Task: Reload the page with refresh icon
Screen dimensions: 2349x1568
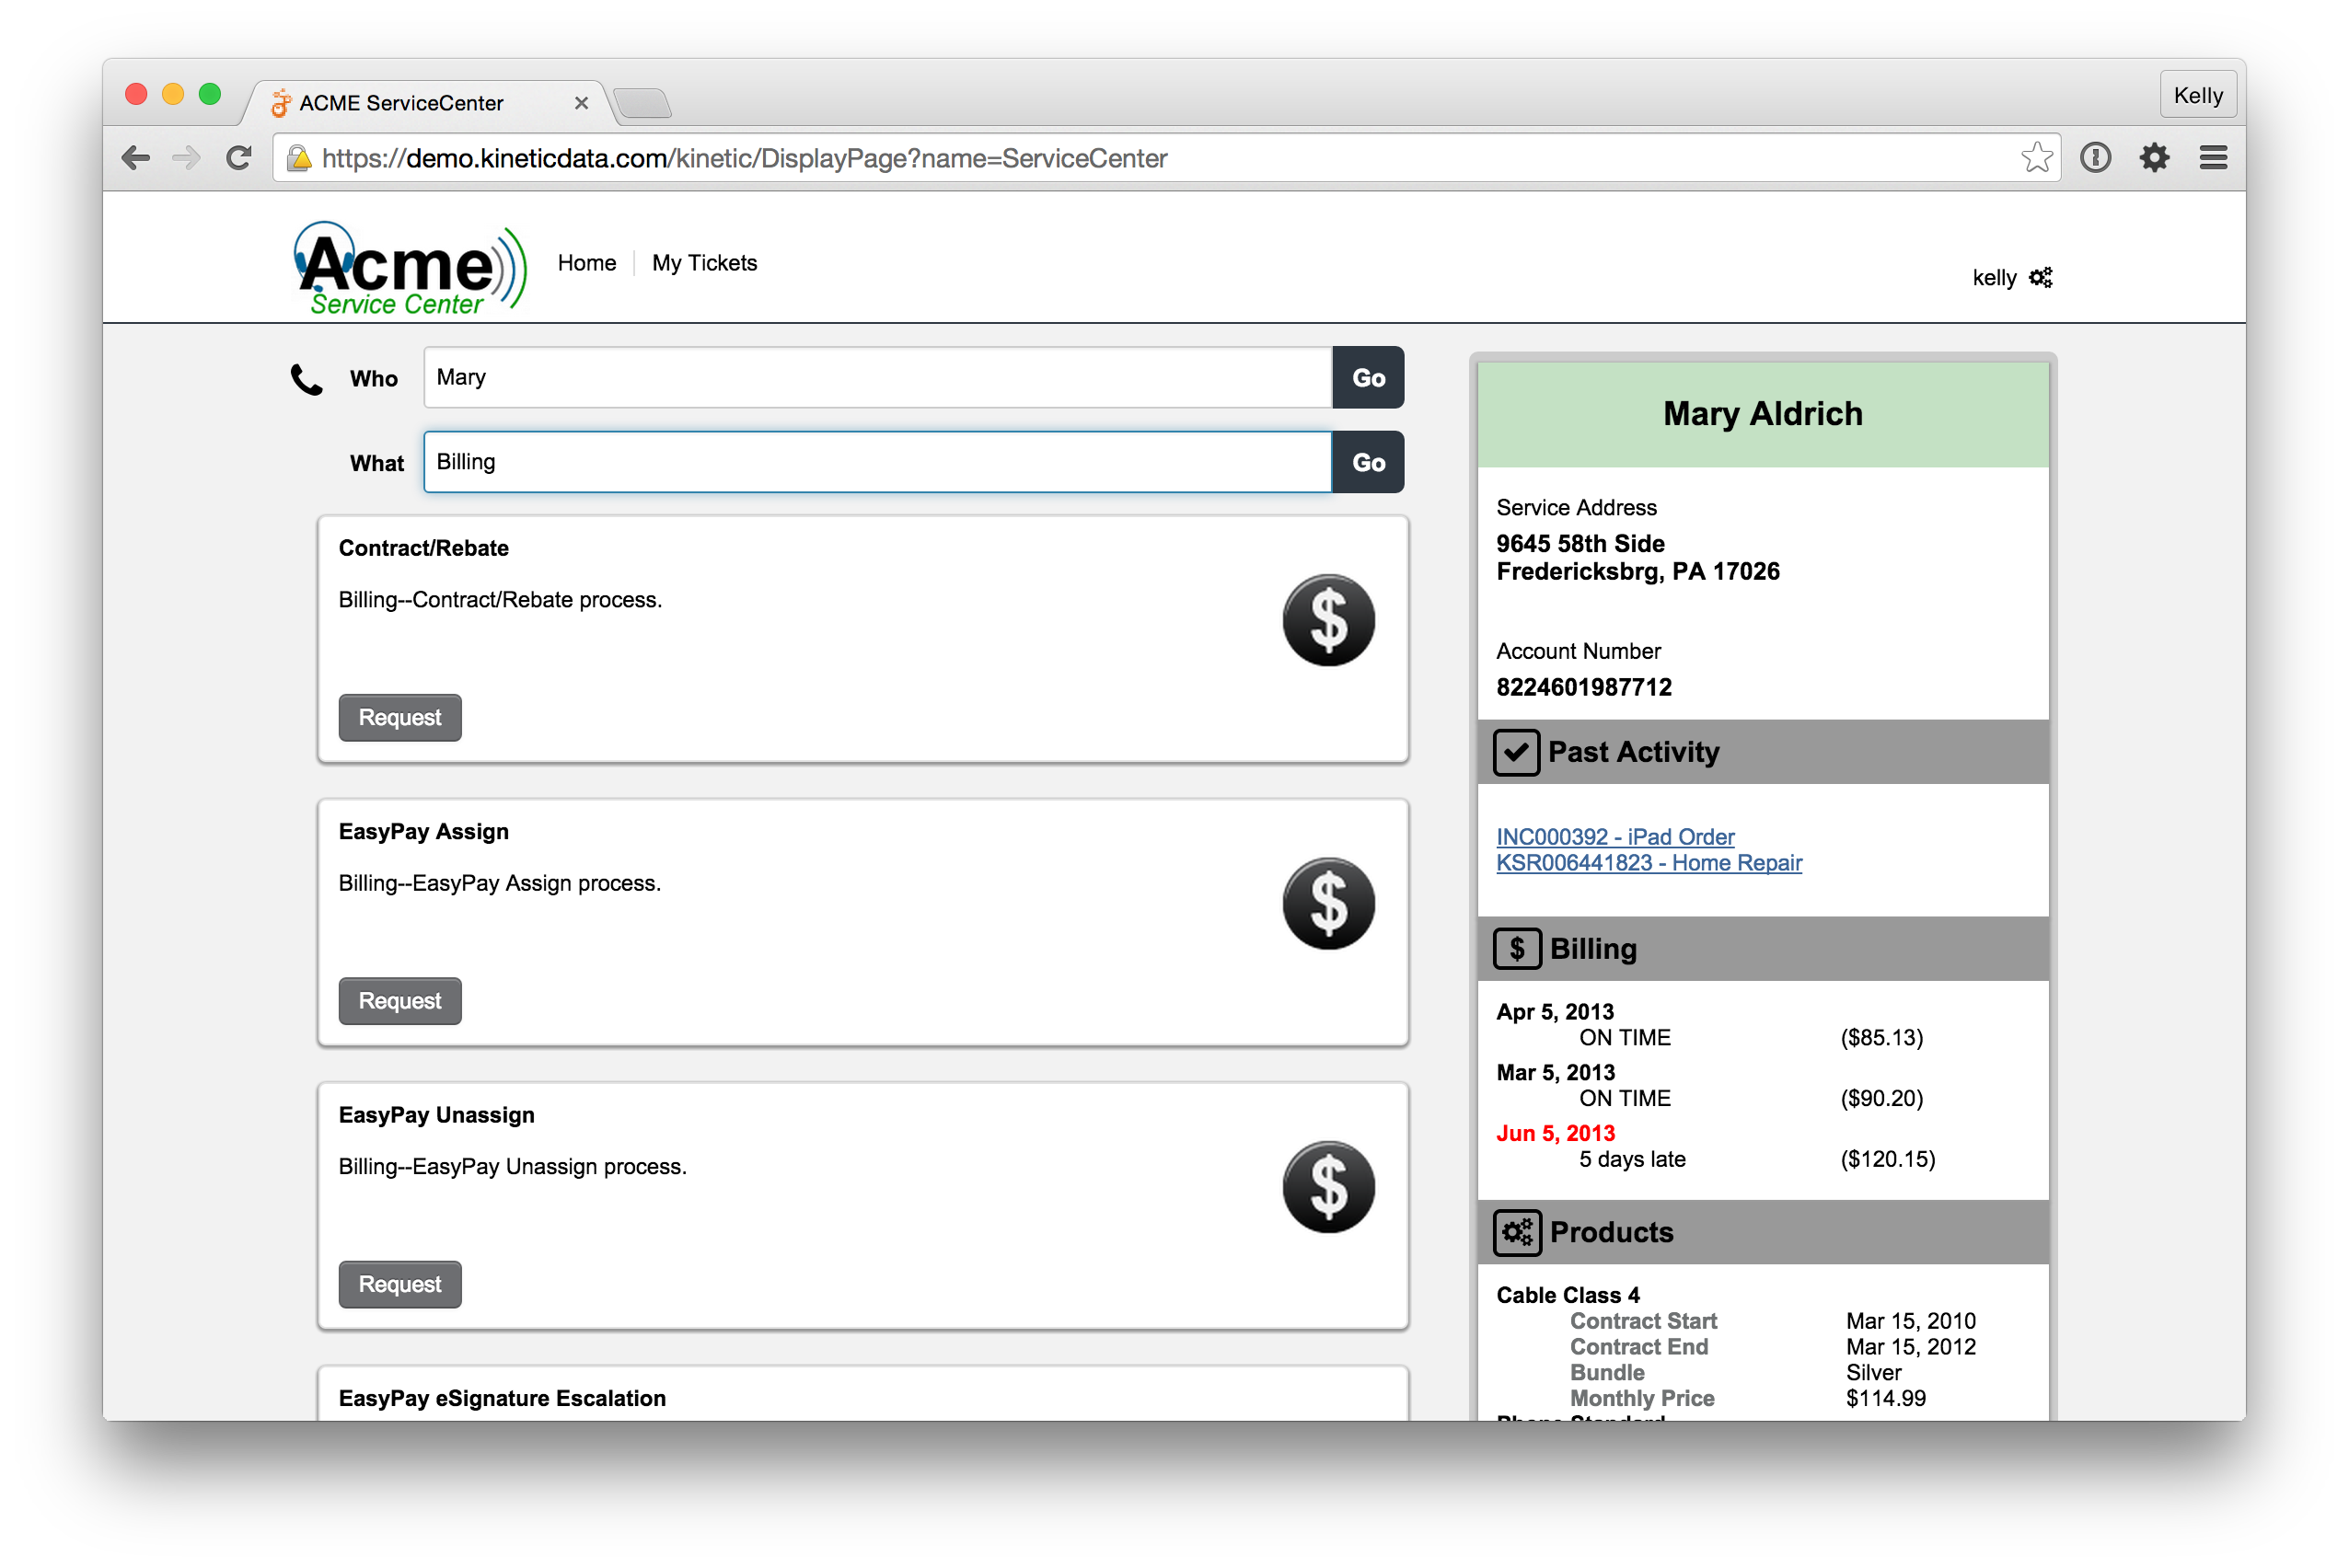Action: (239, 158)
